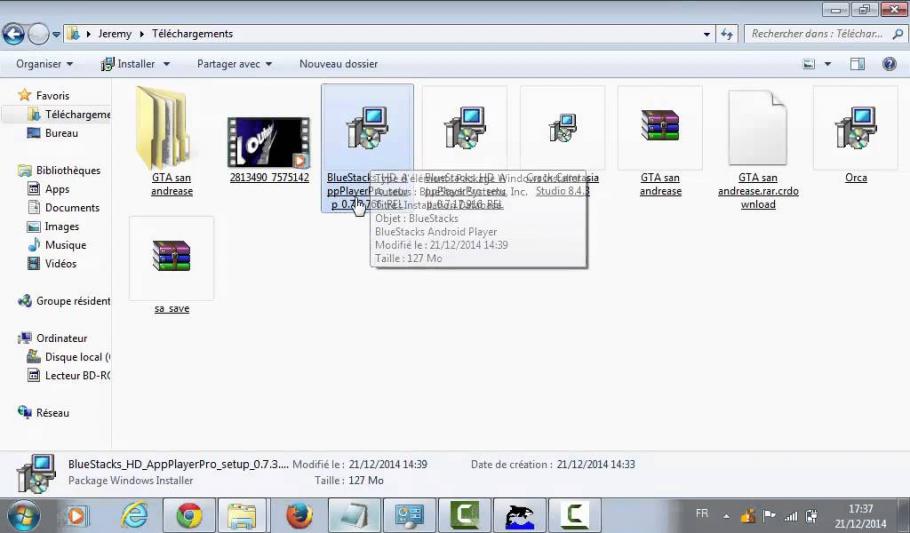910x533 pixels.
Task: Click the Windows Start button
Action: coord(23,516)
